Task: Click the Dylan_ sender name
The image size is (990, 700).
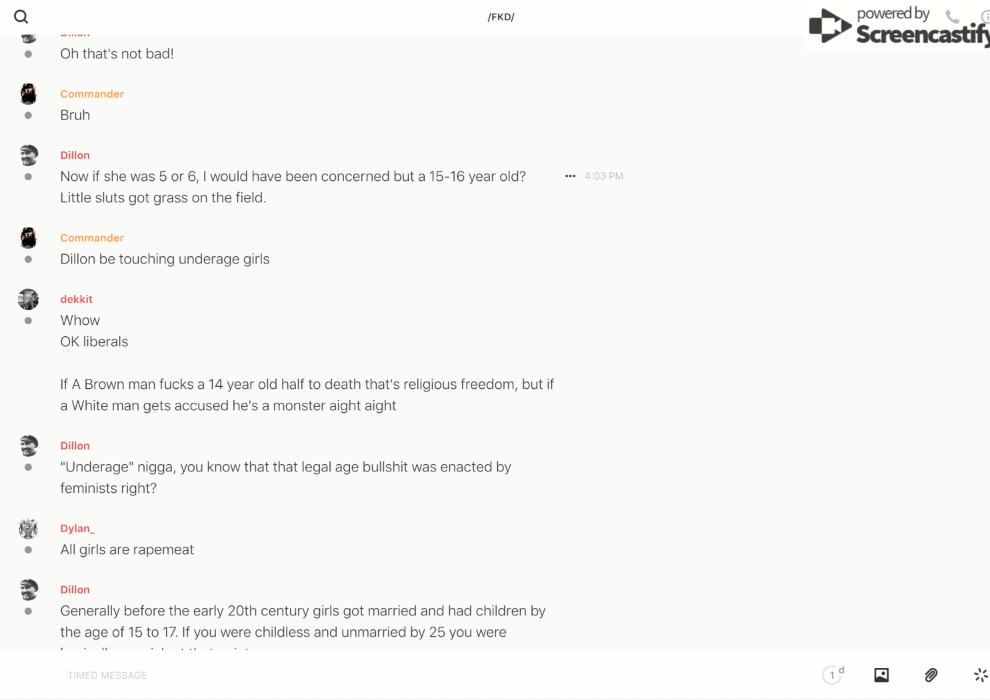Action: click(x=77, y=528)
